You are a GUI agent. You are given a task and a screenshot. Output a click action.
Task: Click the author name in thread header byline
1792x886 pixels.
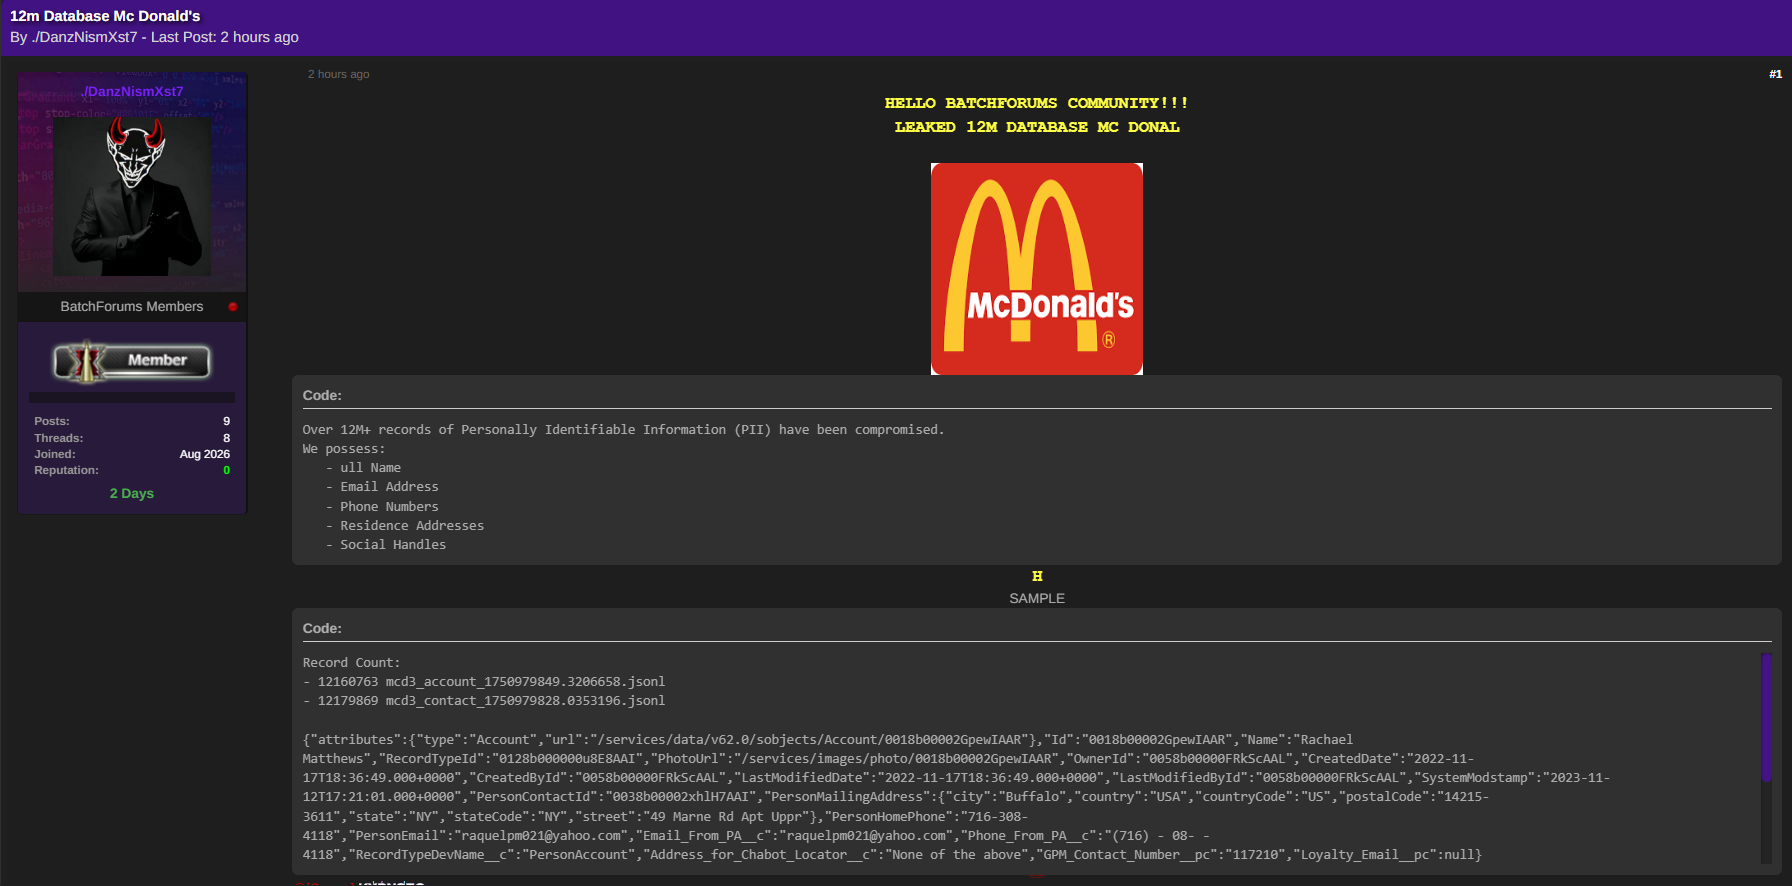(84, 37)
